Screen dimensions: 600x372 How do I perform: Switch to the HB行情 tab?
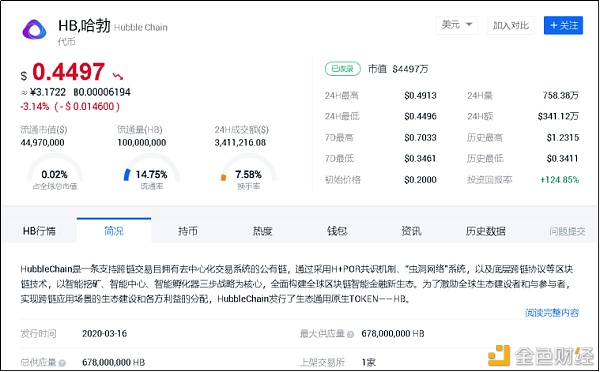coord(39,231)
